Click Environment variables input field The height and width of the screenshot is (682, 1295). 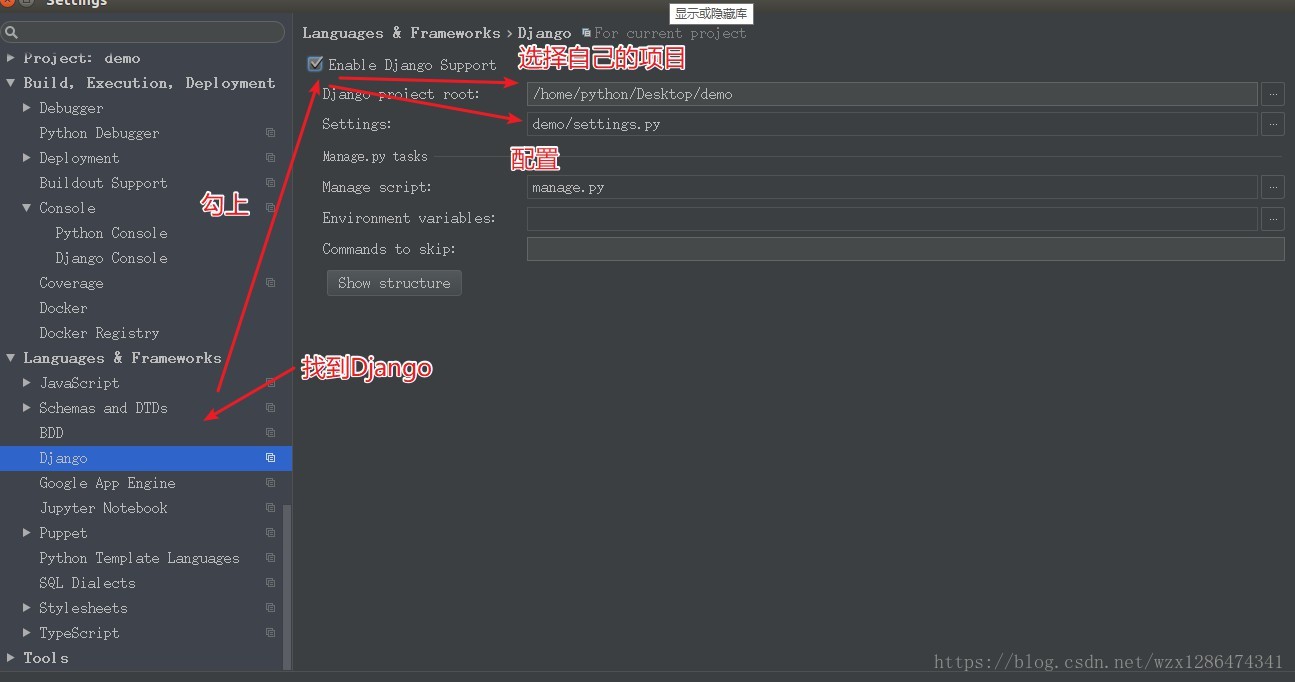892,218
